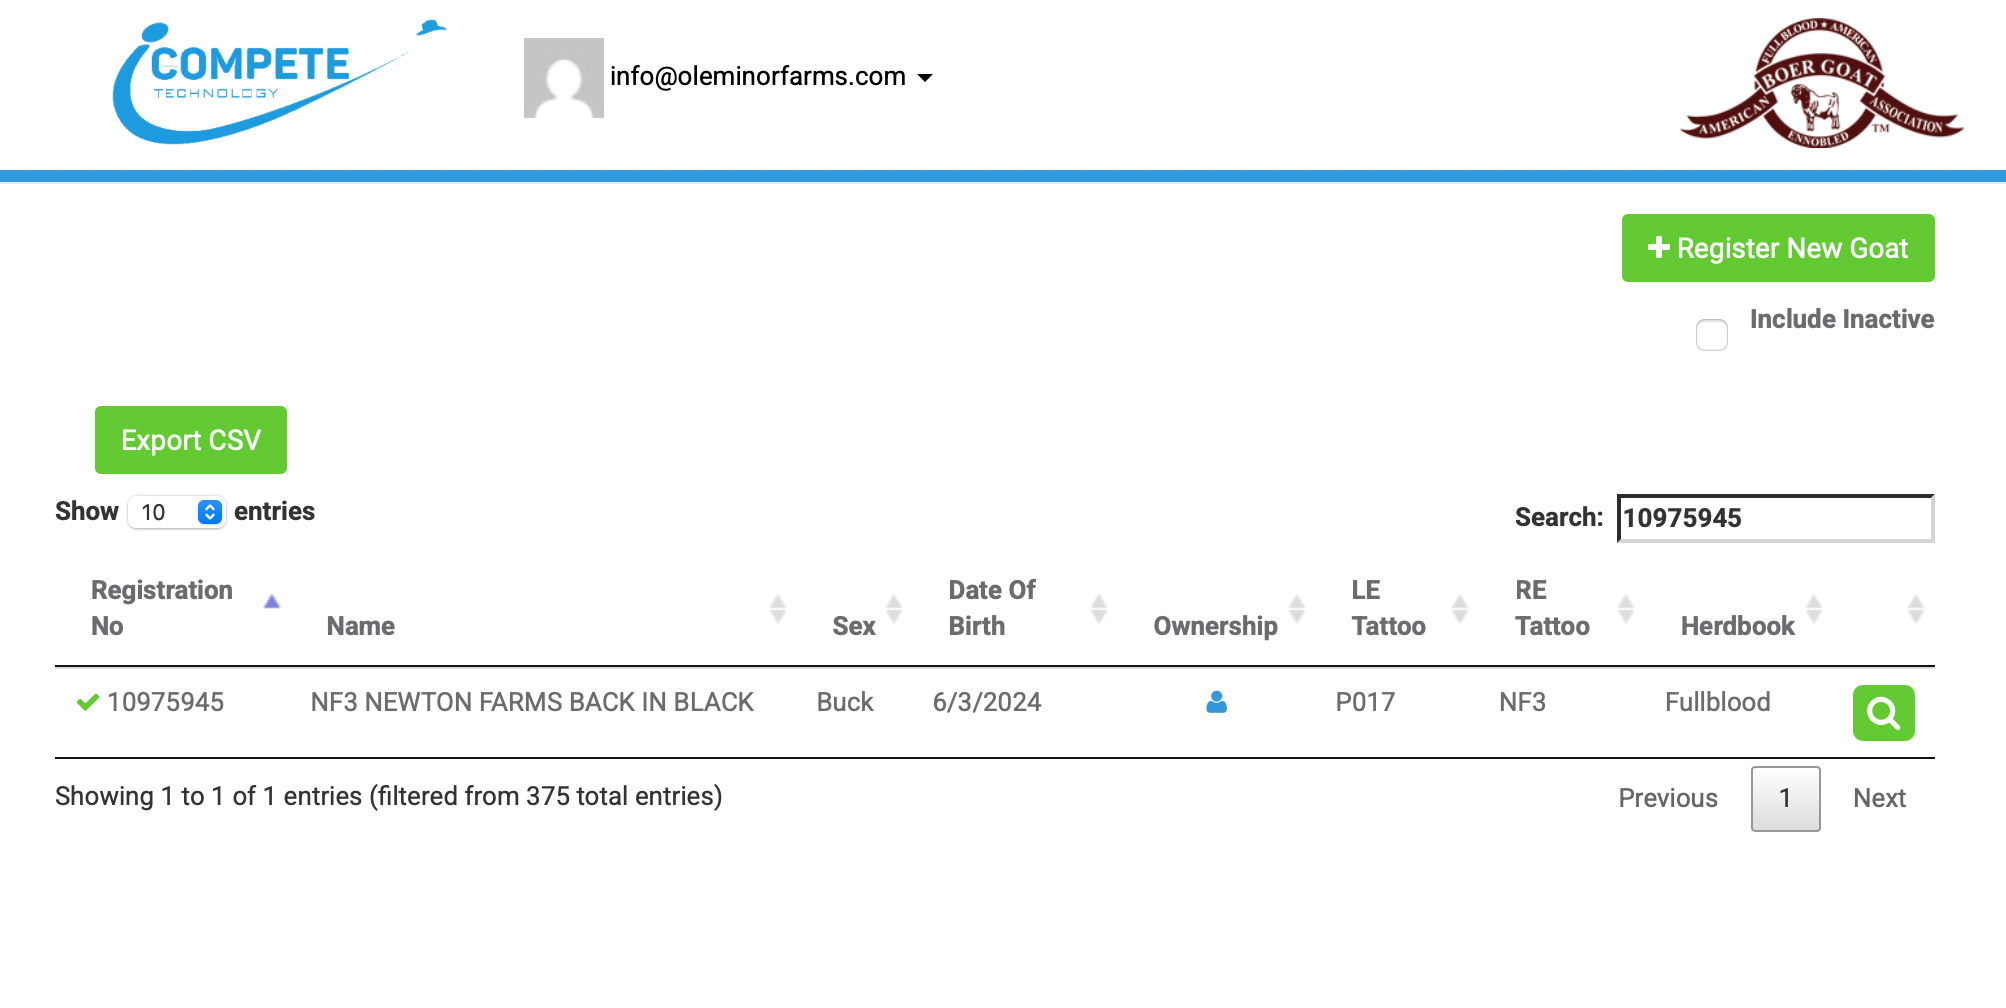Enable the Include Inactive checkbox
2006x1008 pixels.
(1711, 334)
